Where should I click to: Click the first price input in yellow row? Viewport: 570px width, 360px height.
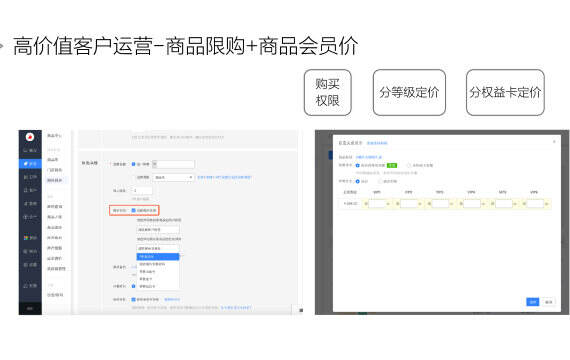(x=377, y=204)
